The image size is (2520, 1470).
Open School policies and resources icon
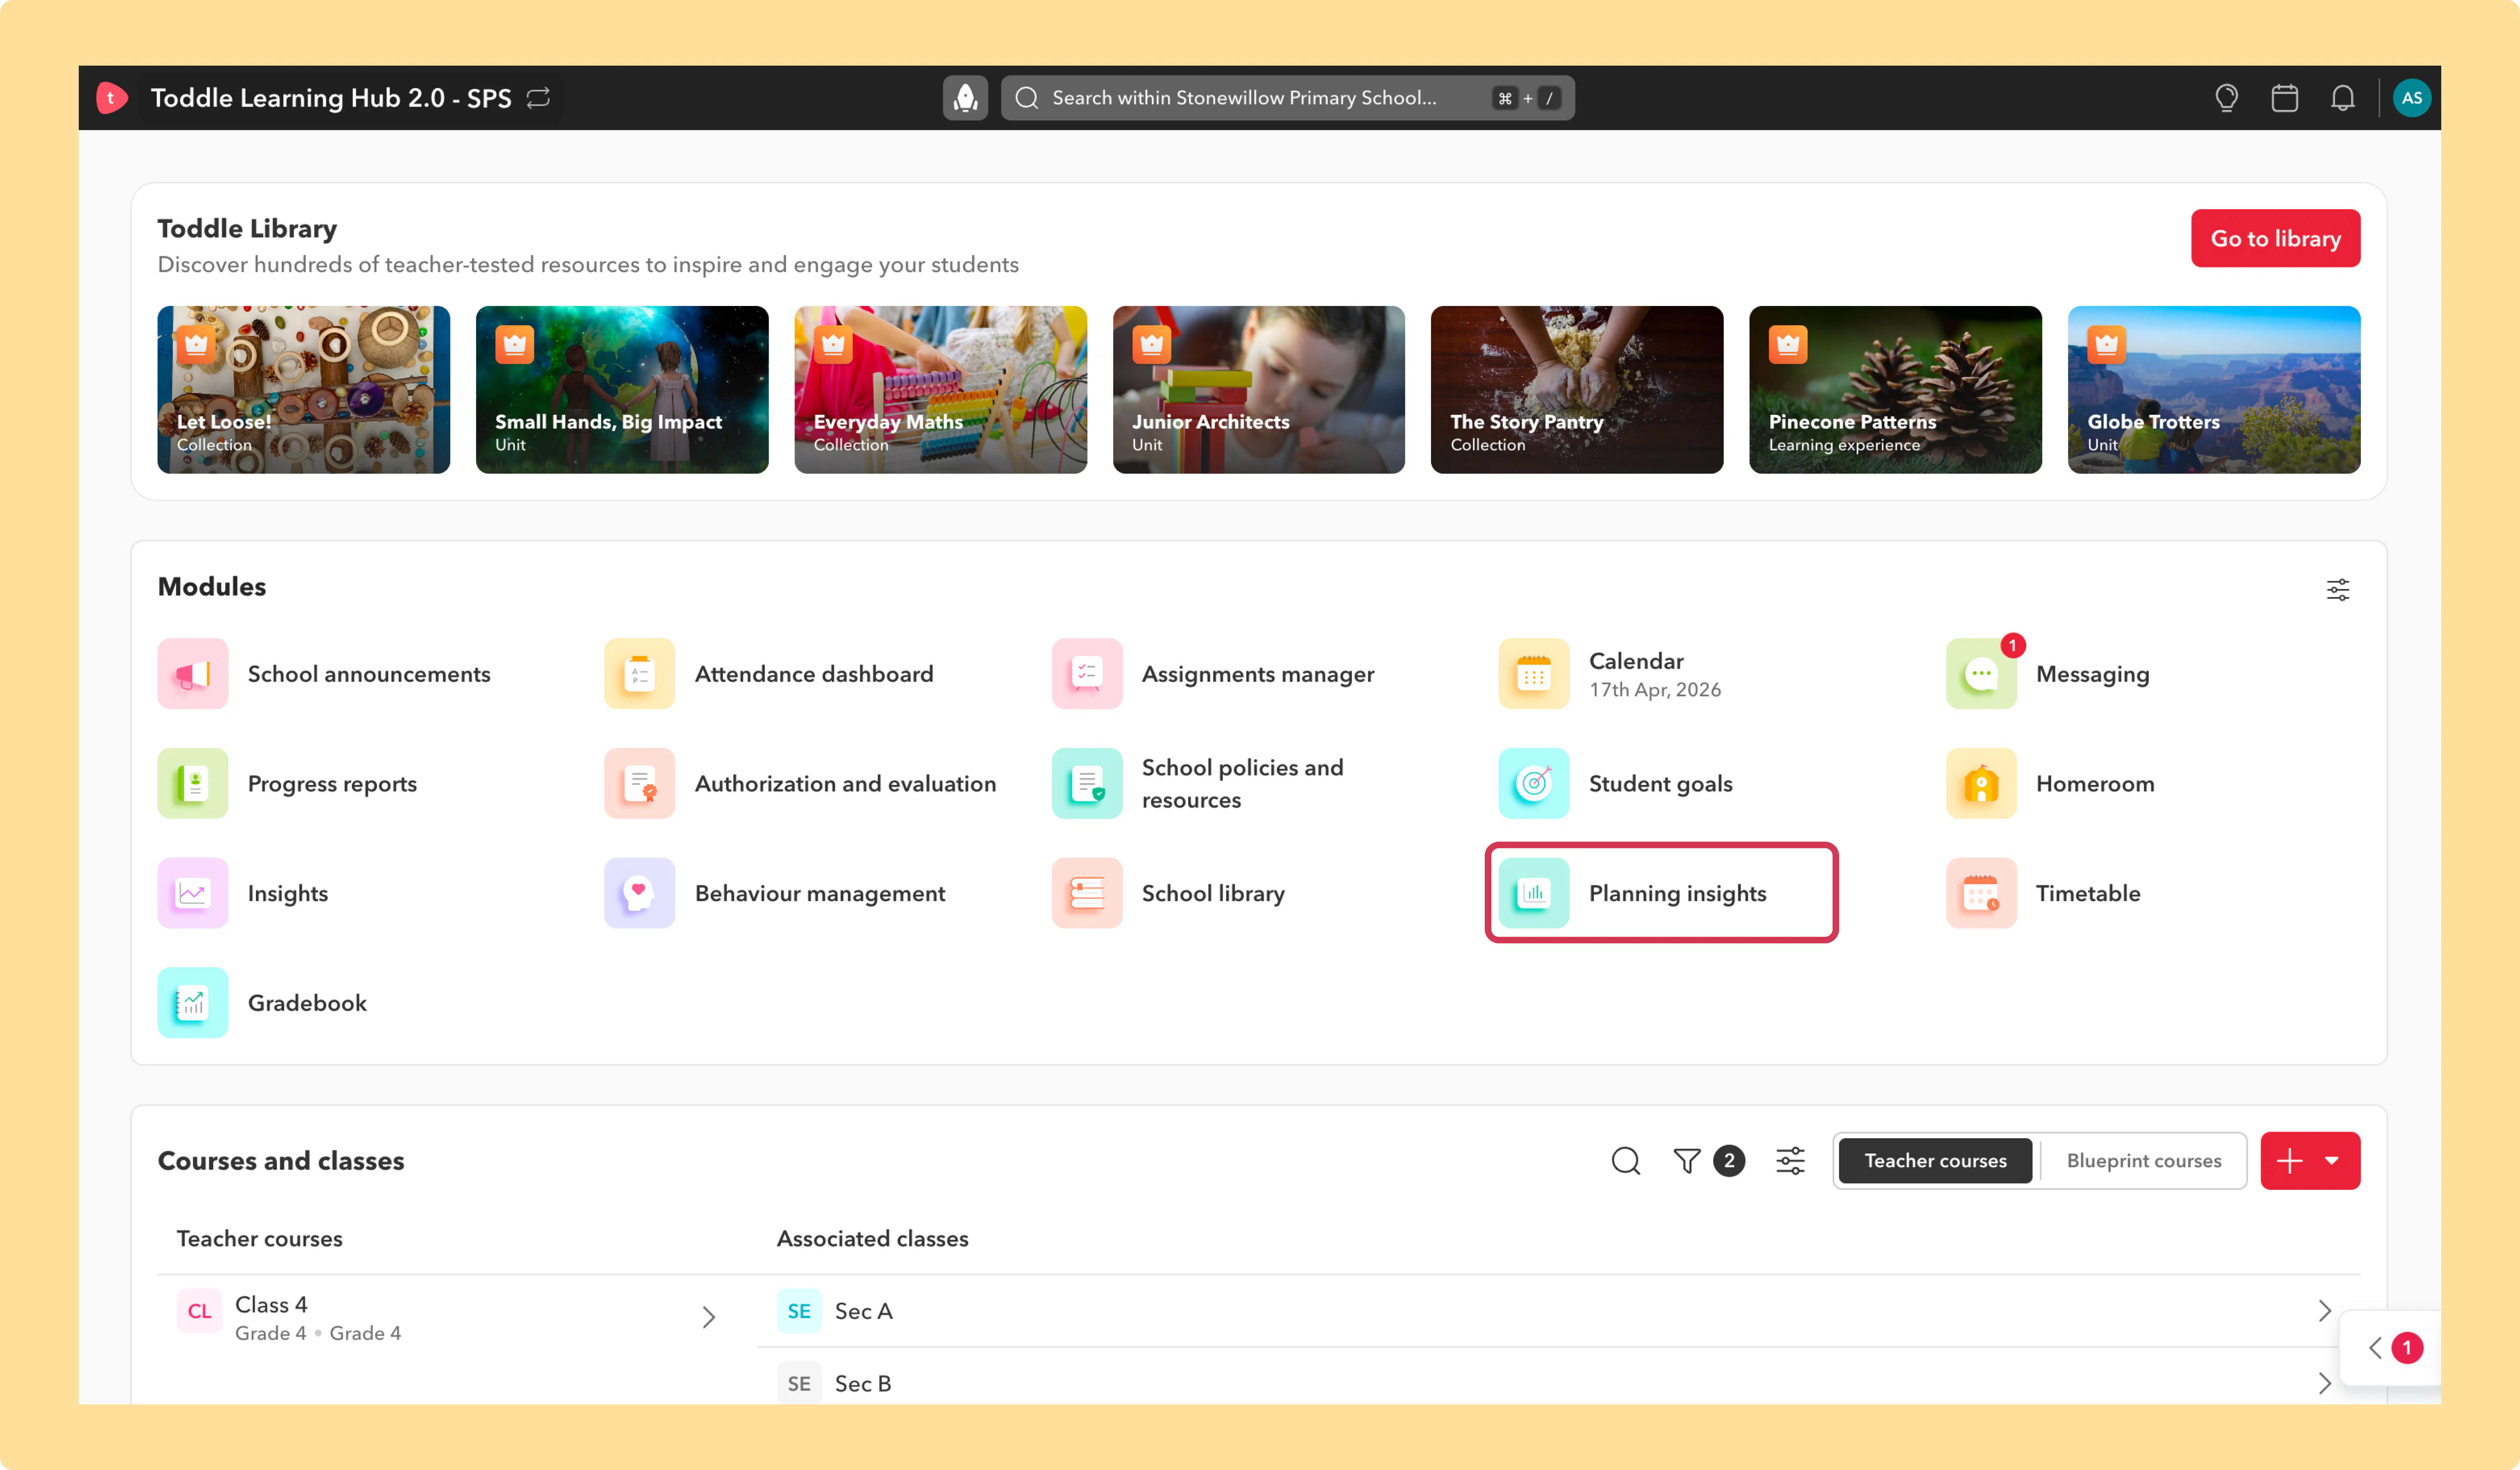click(x=1087, y=784)
